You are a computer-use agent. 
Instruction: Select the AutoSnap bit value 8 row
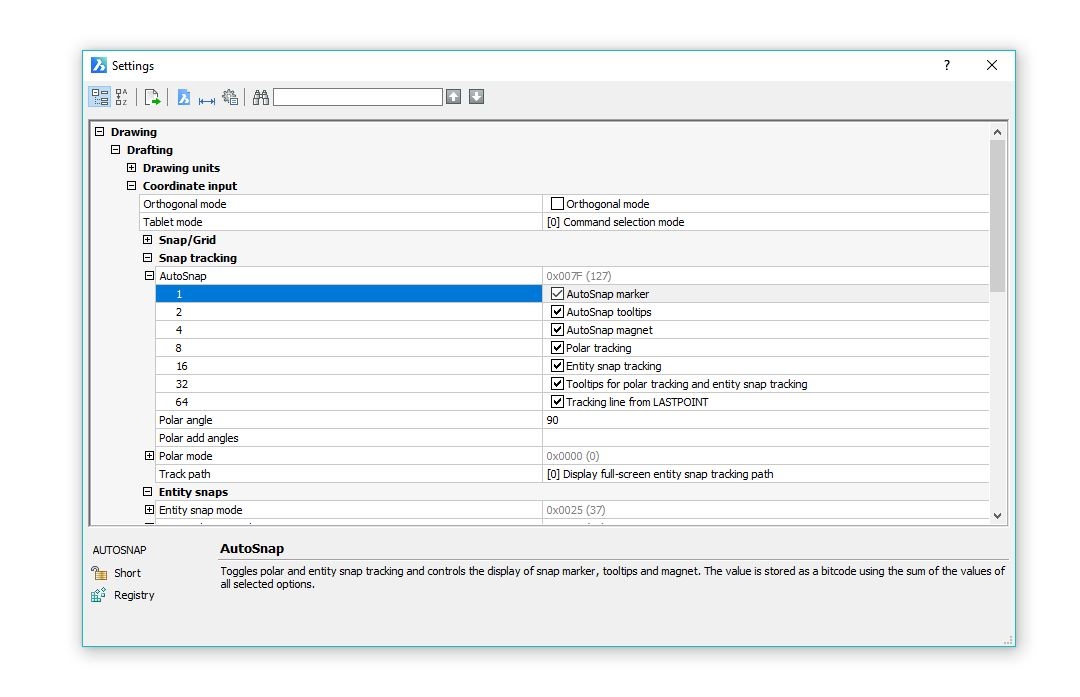point(349,348)
